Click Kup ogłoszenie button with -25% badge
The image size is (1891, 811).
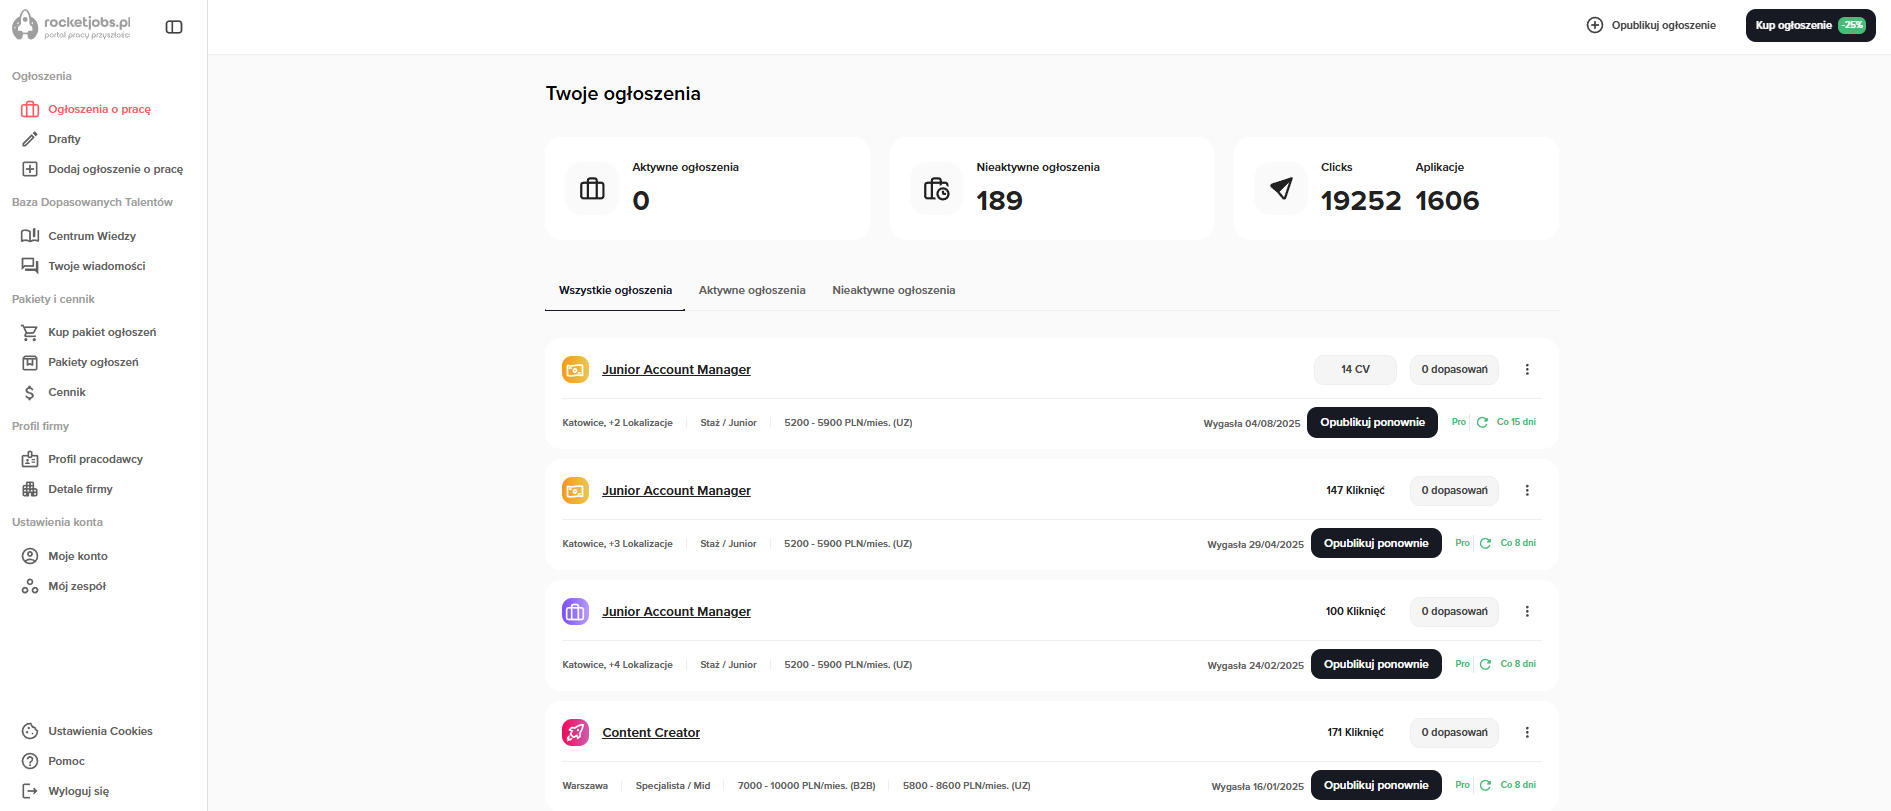tap(1810, 26)
